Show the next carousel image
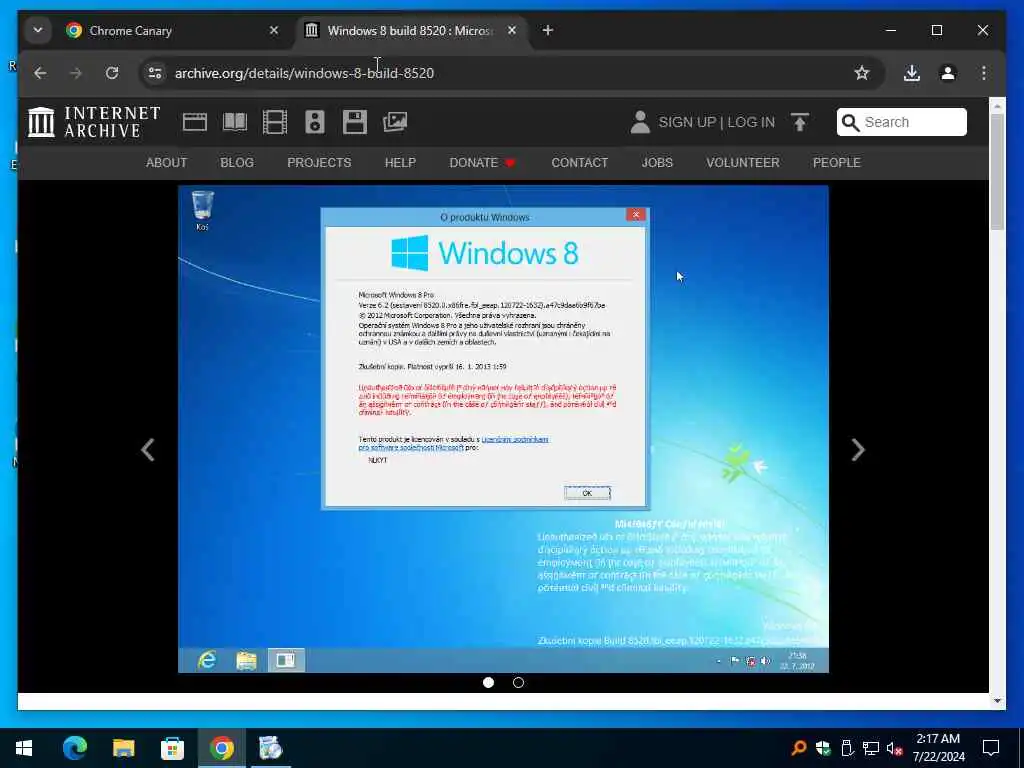Image resolution: width=1024 pixels, height=768 pixels. pos(858,449)
